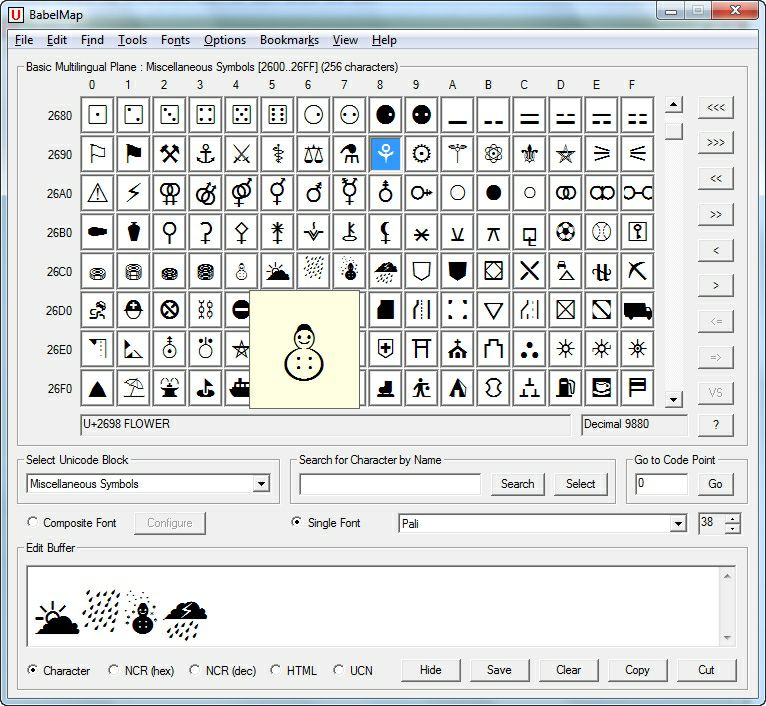Select the Composite Font radio button
Image resolution: width=766 pixels, height=706 pixels.
click(x=33, y=522)
